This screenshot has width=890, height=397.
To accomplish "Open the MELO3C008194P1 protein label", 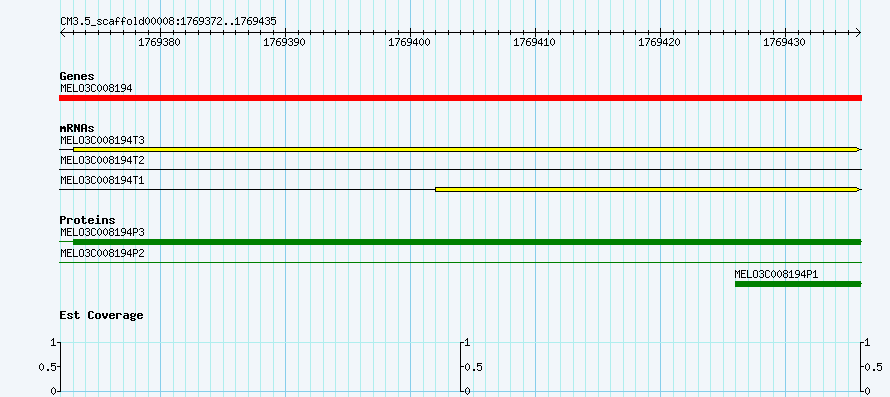I will [x=776, y=274].
